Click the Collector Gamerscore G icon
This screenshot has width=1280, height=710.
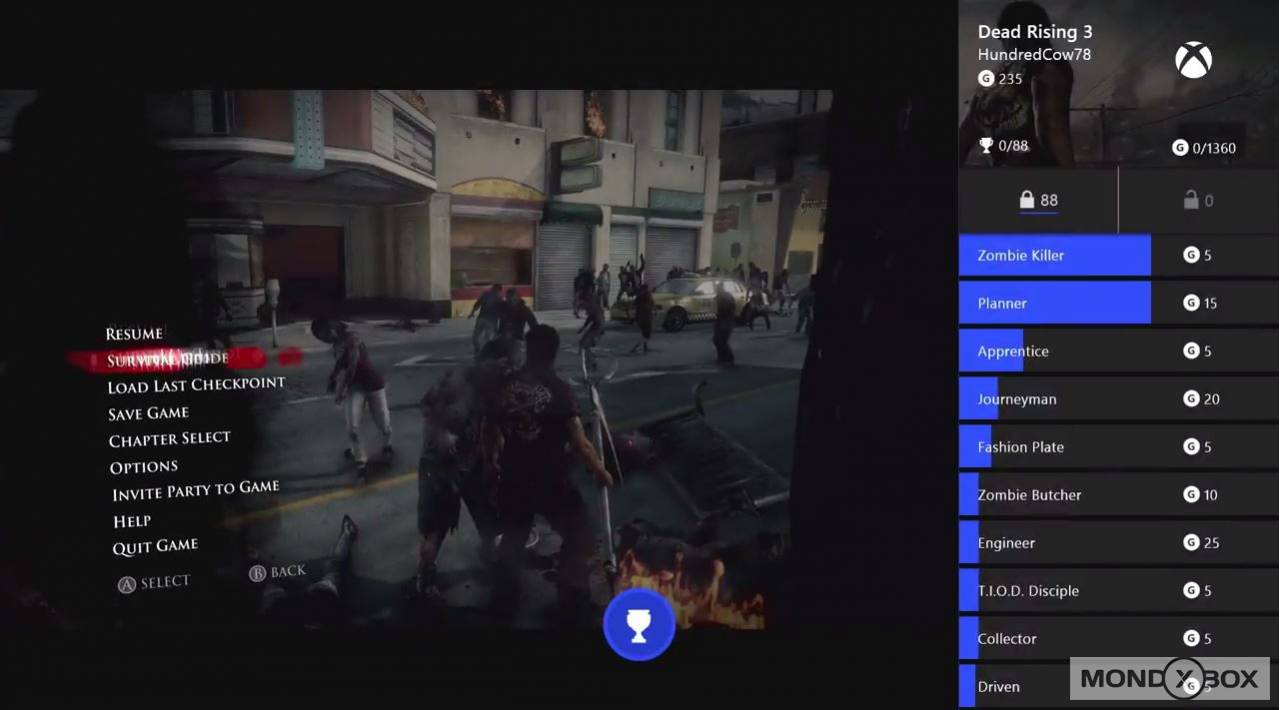pos(1191,639)
